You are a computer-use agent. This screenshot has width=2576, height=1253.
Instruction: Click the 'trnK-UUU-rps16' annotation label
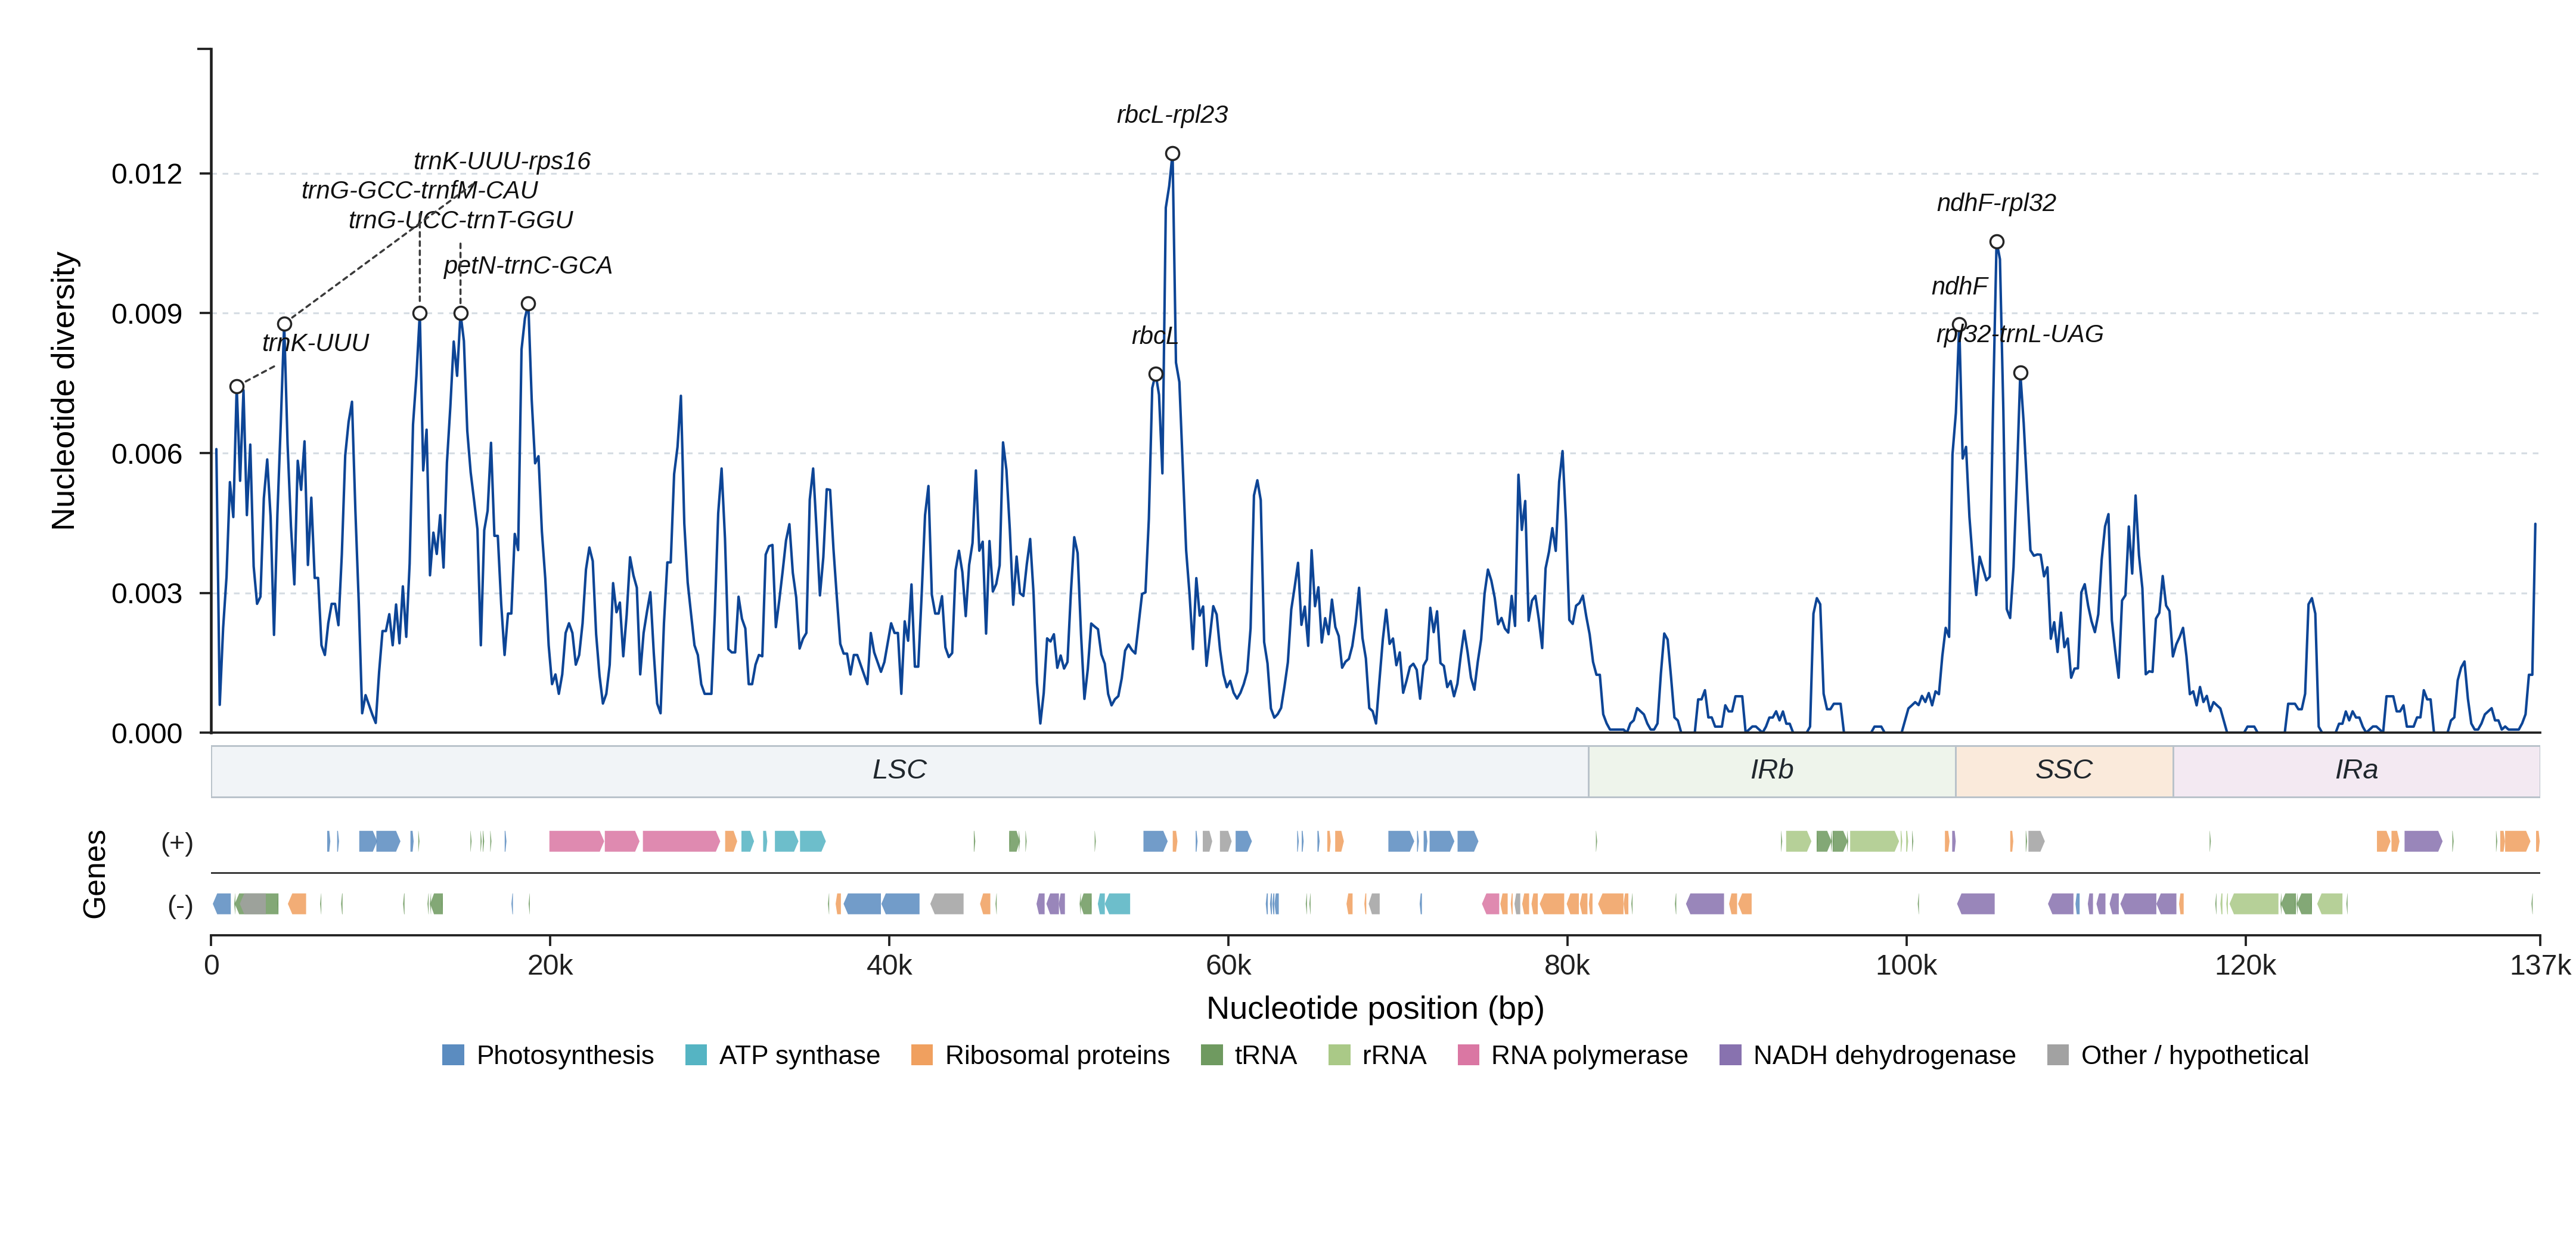[x=502, y=161]
